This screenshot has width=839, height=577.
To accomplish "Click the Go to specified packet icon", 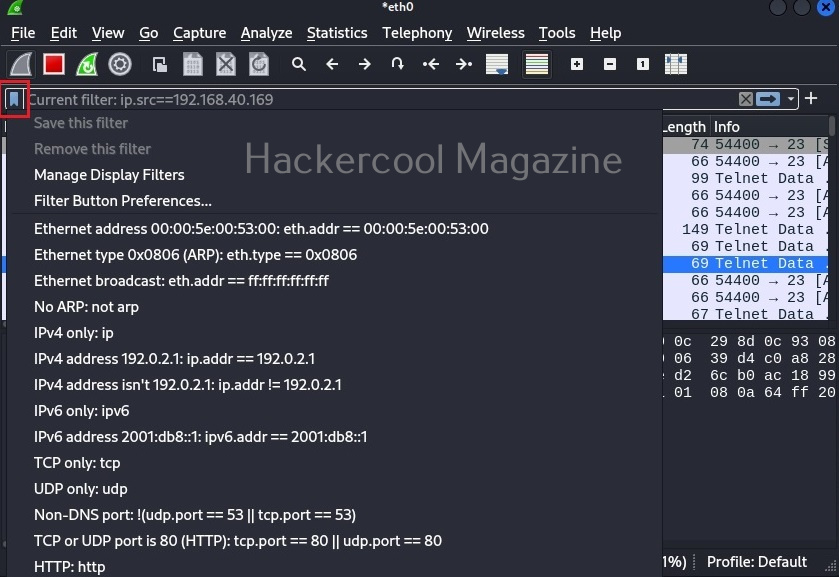I will (398, 65).
